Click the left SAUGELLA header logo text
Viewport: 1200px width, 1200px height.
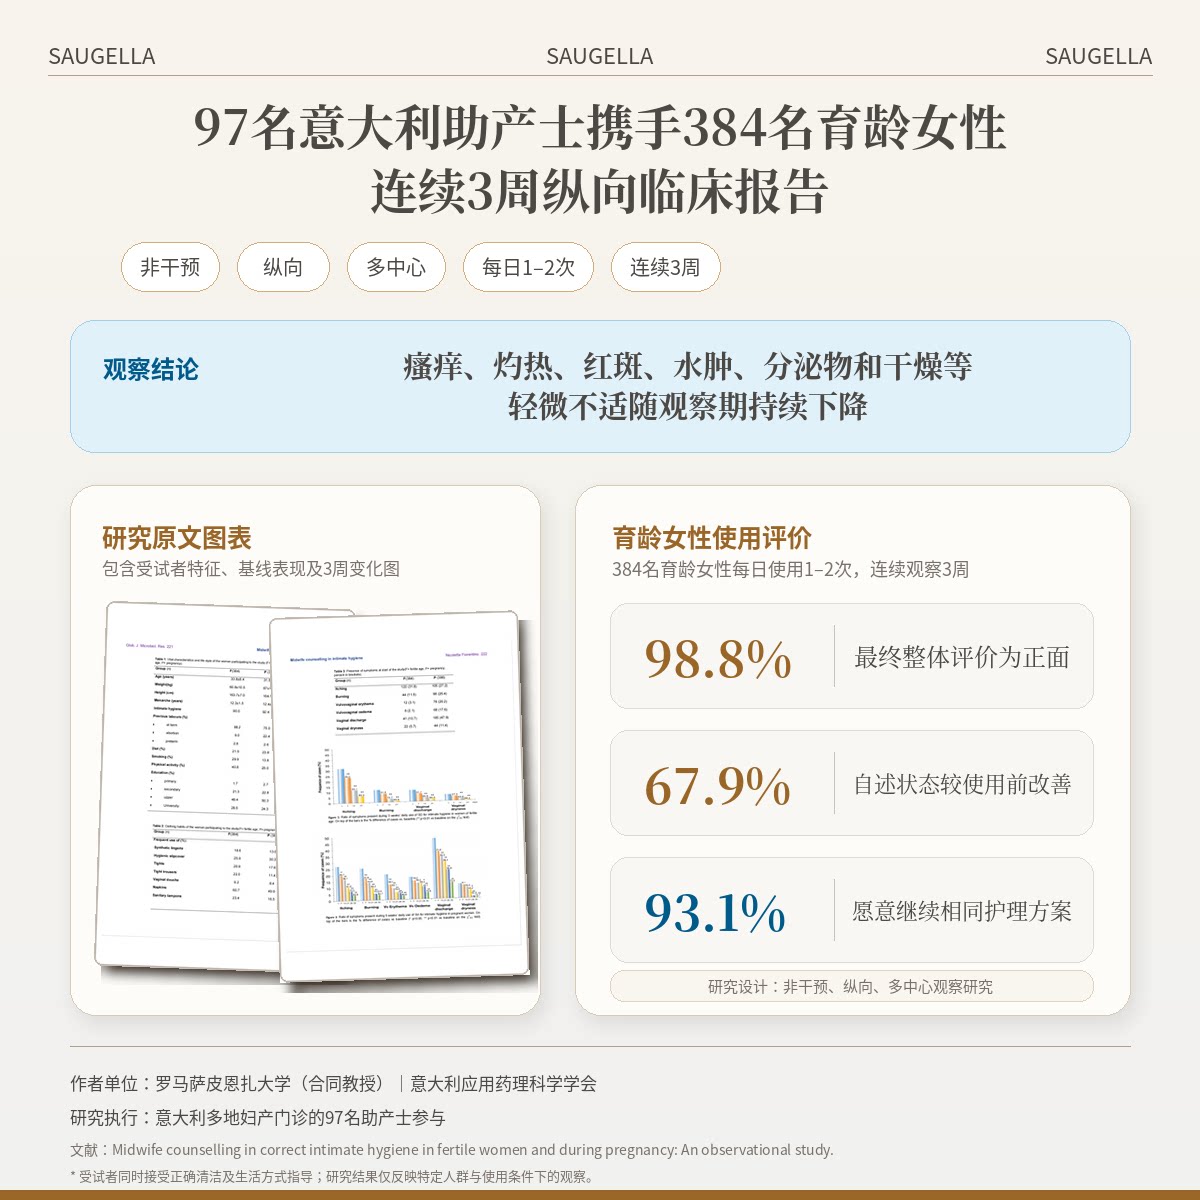pos(102,57)
